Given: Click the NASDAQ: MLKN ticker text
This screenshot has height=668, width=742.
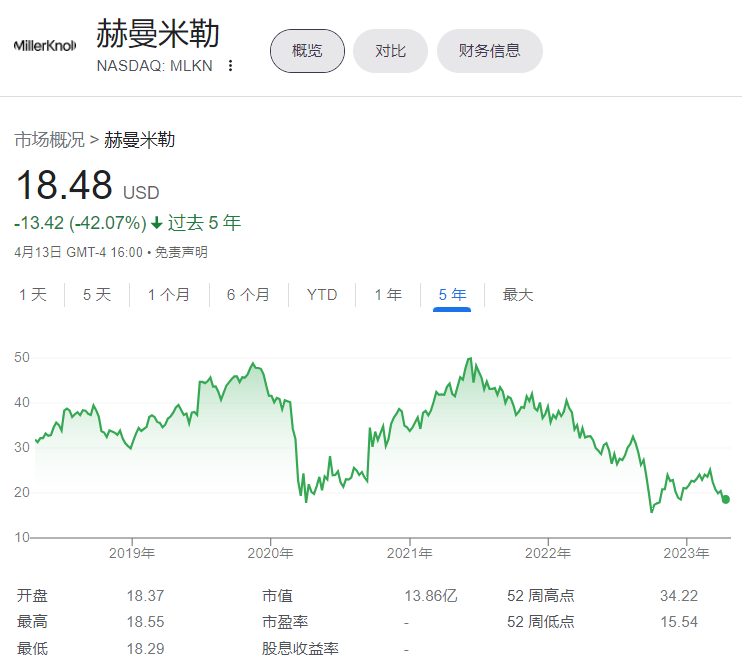Looking at the screenshot, I should pyautogui.click(x=155, y=66).
